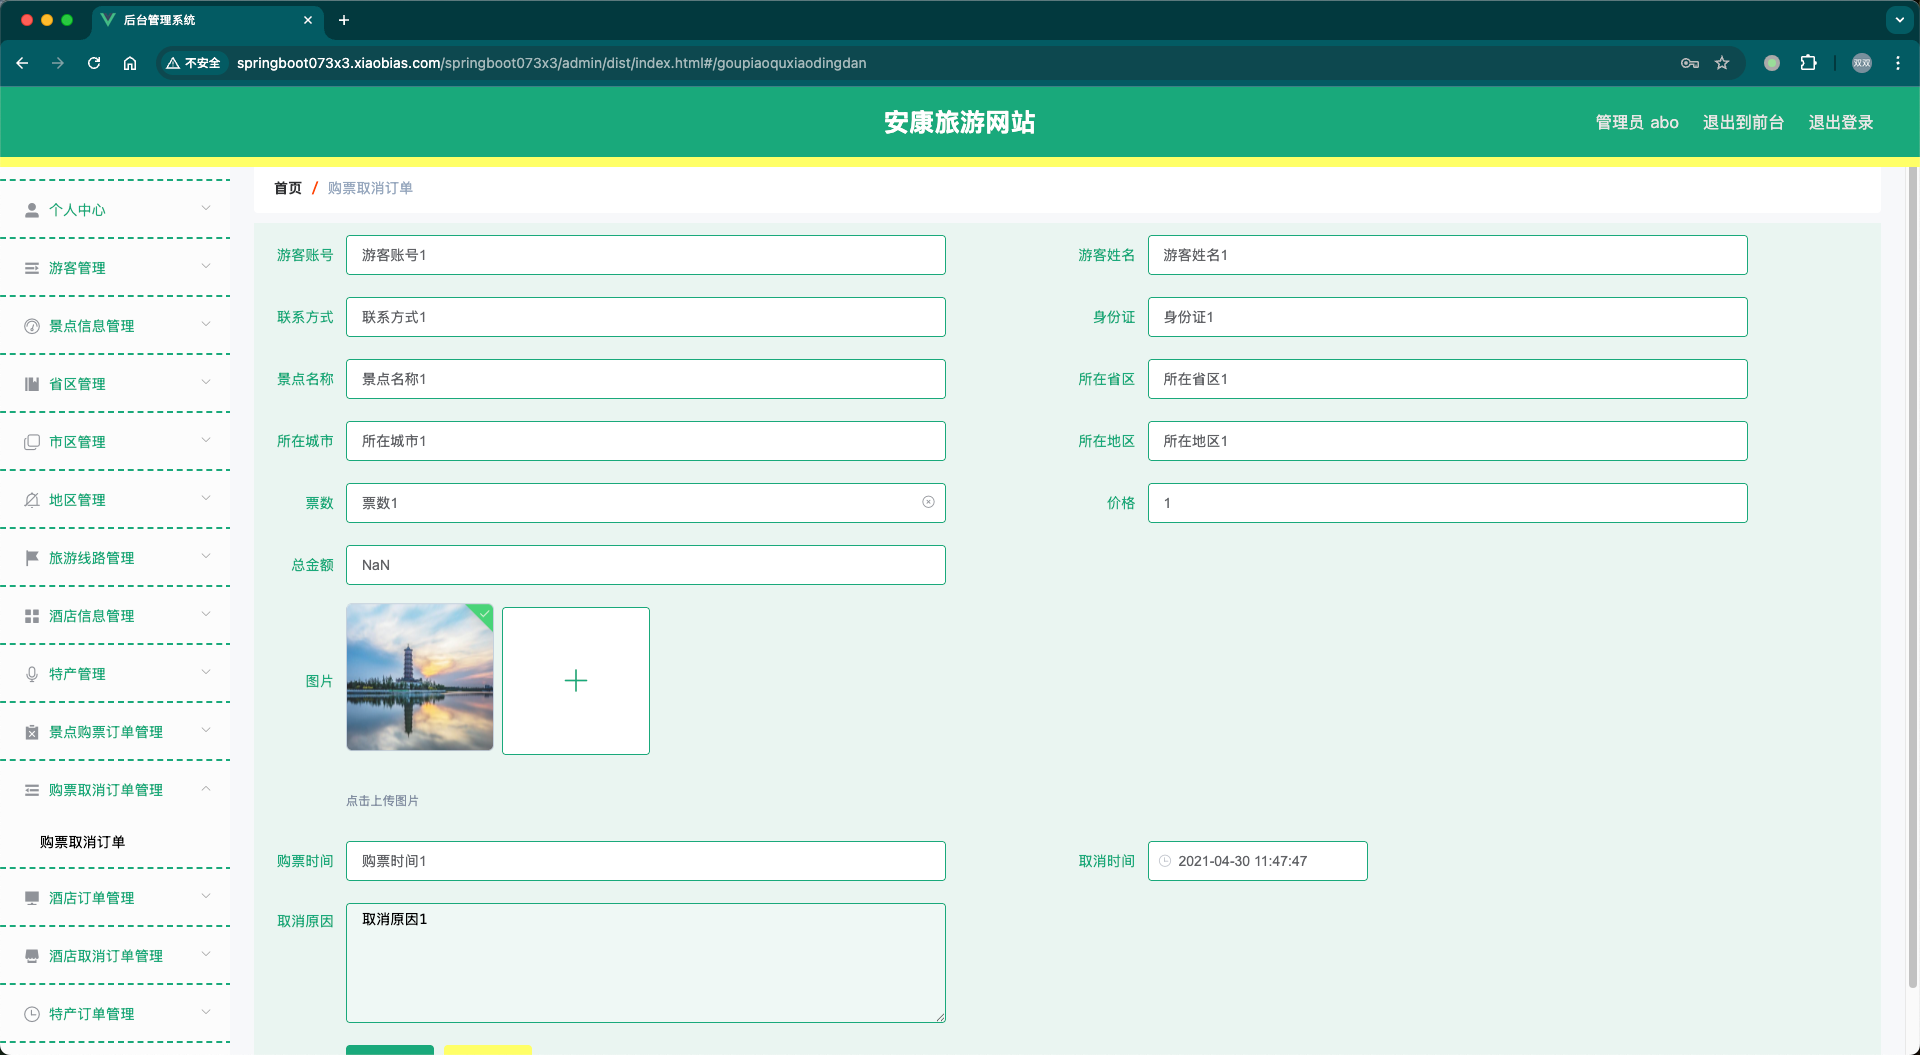Select the 购票取消订单 submenu item
Image resolution: width=1920 pixels, height=1055 pixels.
click(x=83, y=842)
